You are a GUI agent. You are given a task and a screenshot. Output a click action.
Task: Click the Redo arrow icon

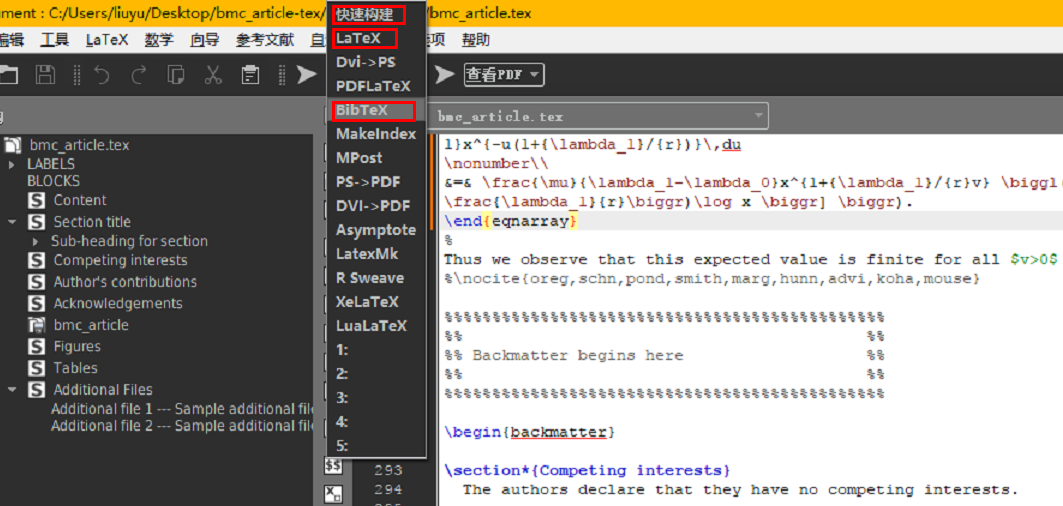138,74
